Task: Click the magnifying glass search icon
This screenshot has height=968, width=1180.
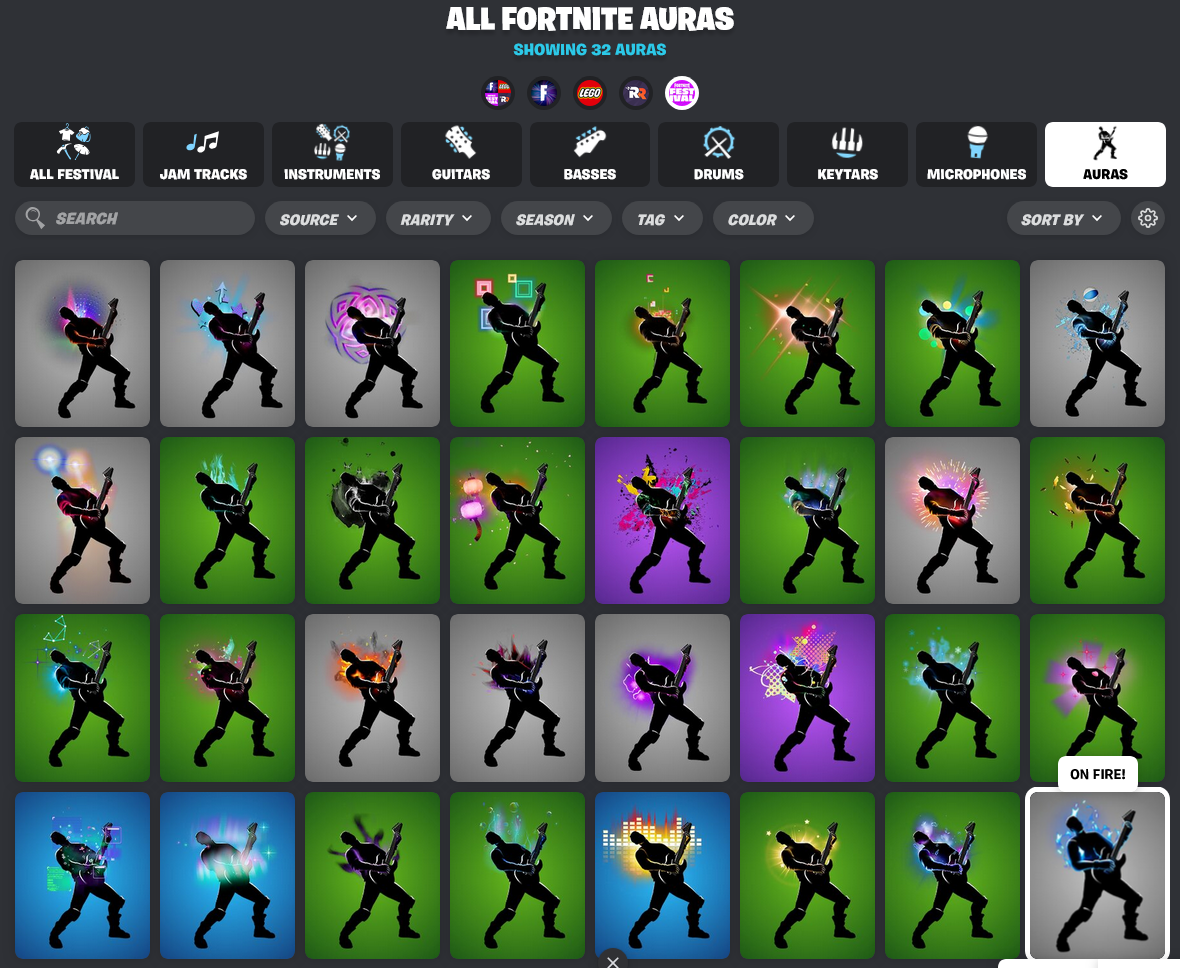Action: click(x=35, y=218)
